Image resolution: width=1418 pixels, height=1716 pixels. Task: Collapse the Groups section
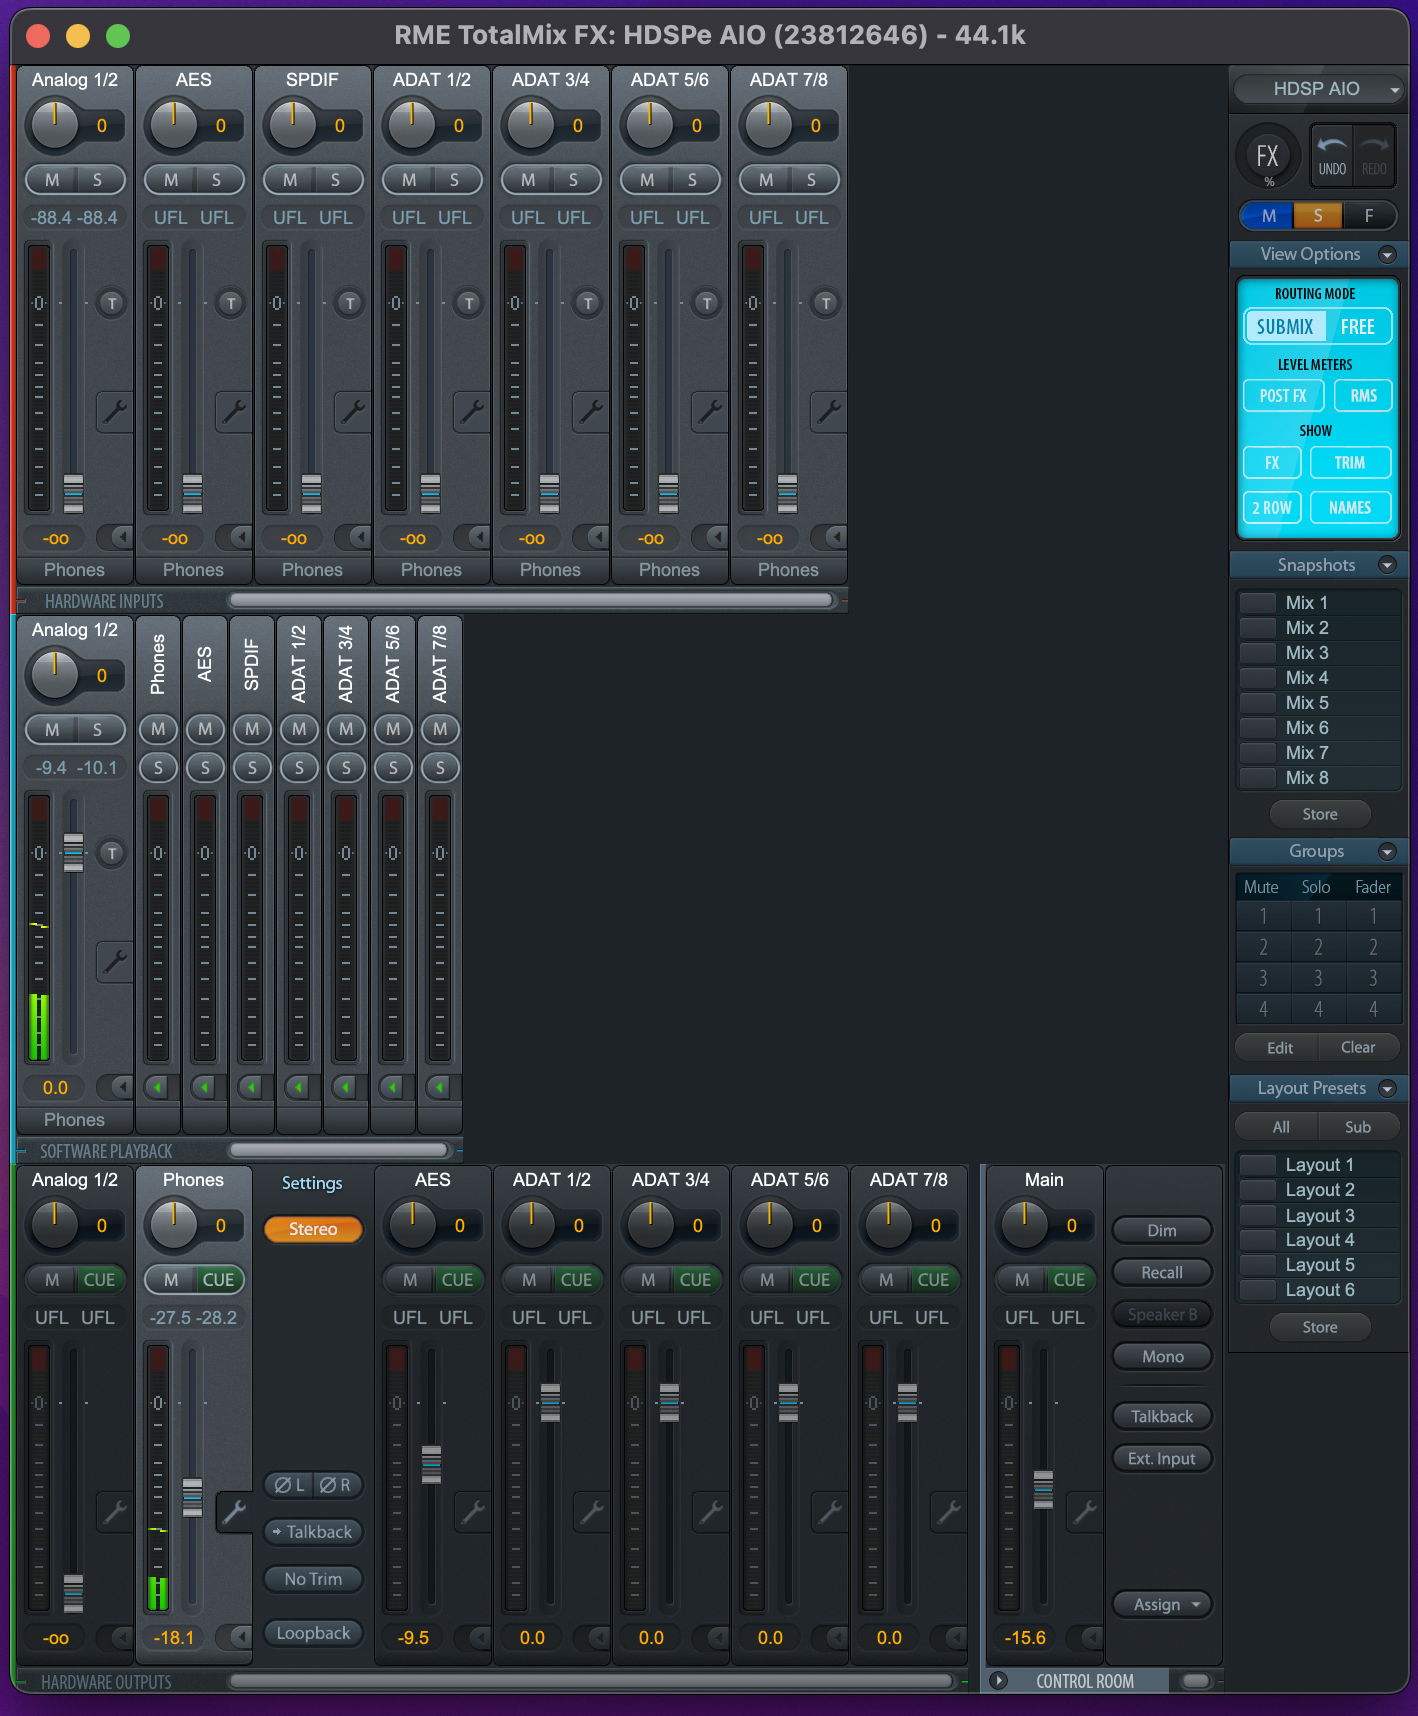1387,852
